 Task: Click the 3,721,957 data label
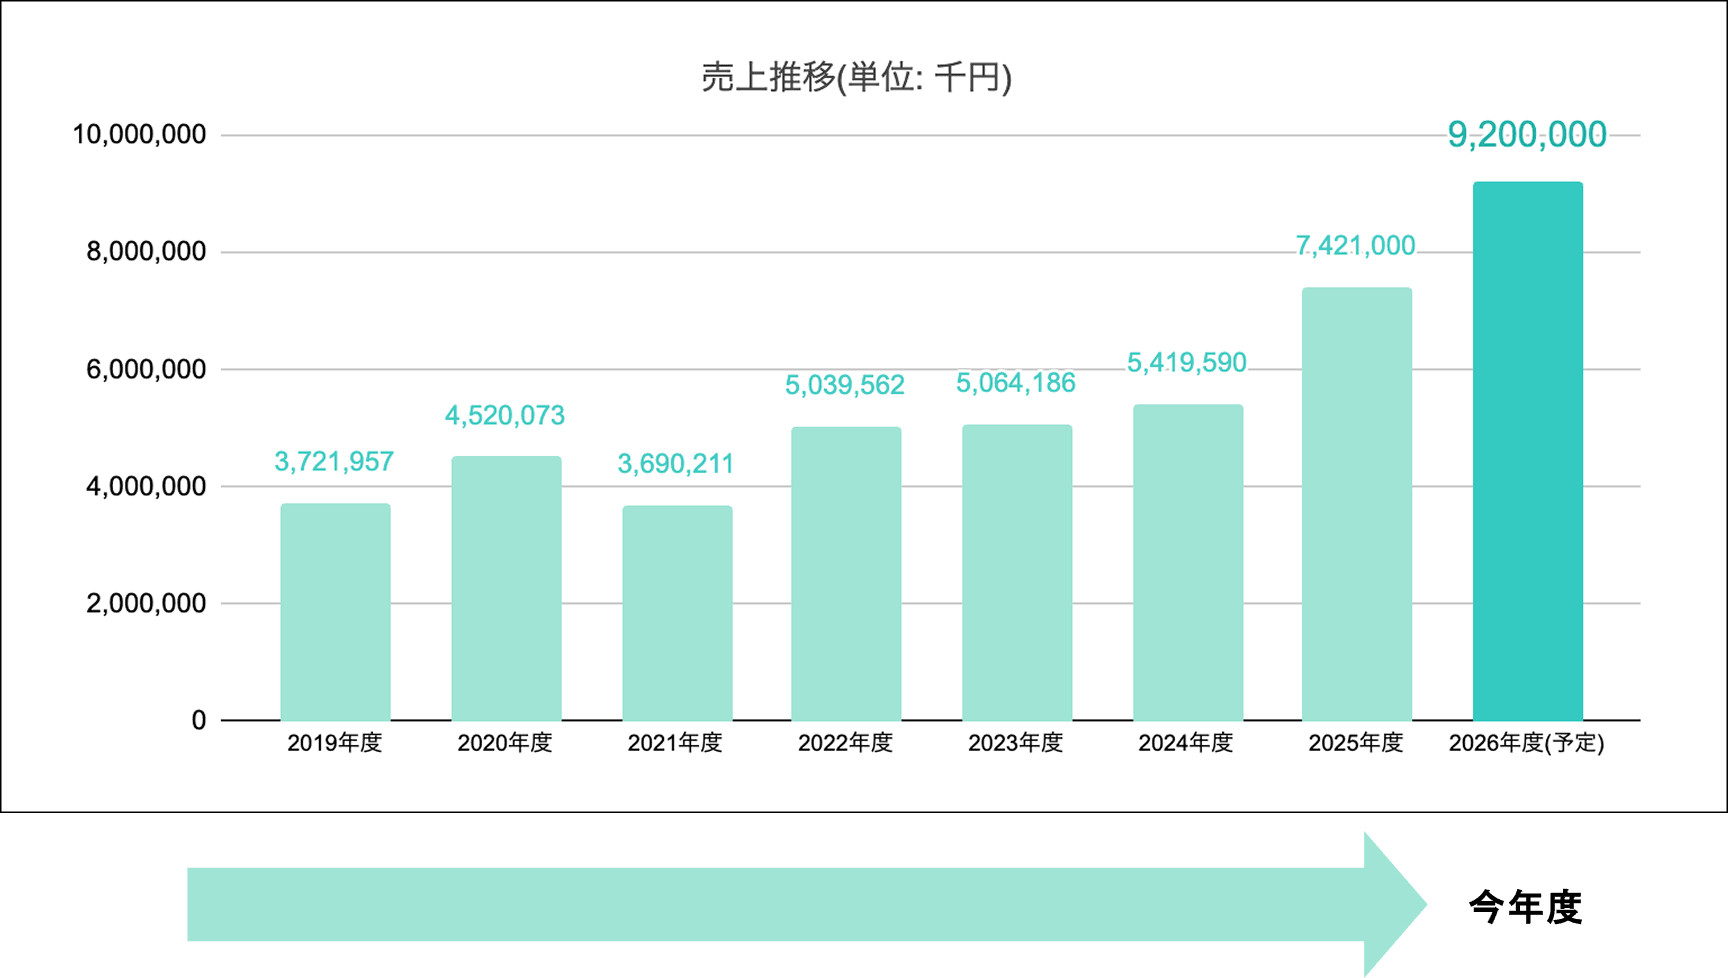click(334, 462)
